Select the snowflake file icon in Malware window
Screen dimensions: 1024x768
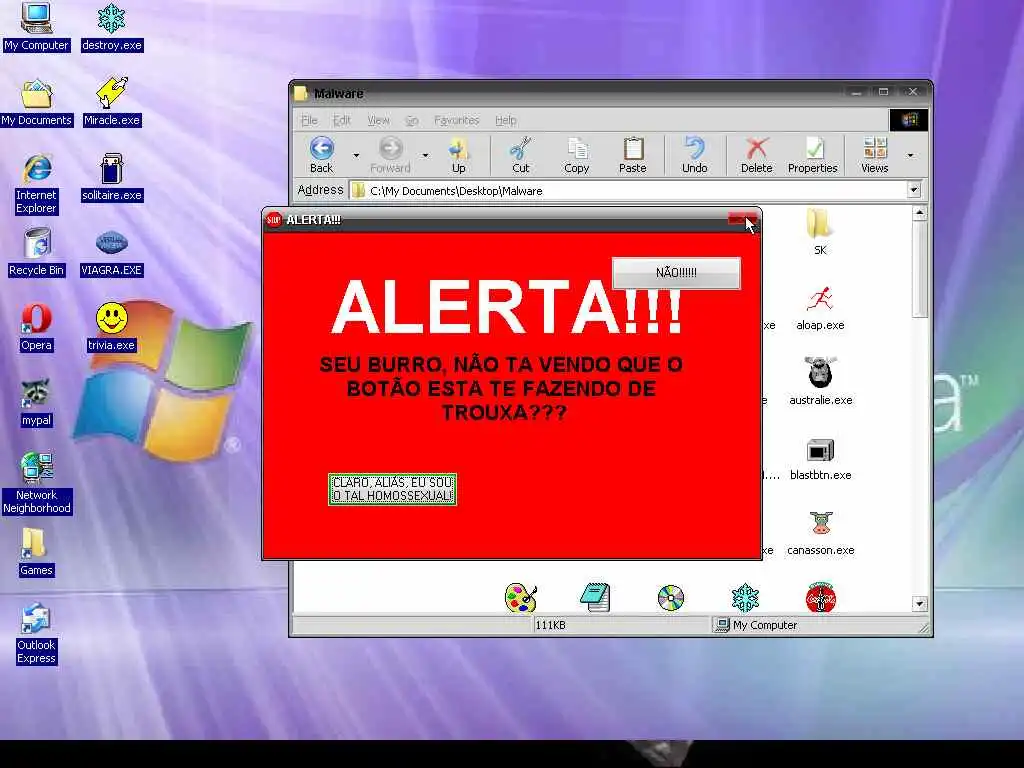pyautogui.click(x=745, y=598)
